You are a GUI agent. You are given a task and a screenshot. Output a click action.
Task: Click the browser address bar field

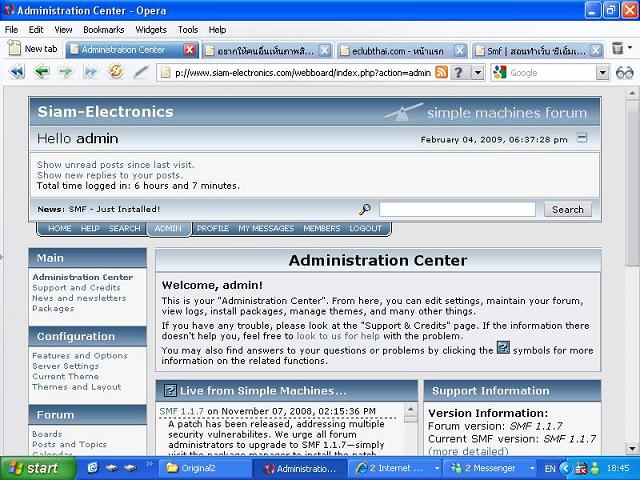pos(302,73)
